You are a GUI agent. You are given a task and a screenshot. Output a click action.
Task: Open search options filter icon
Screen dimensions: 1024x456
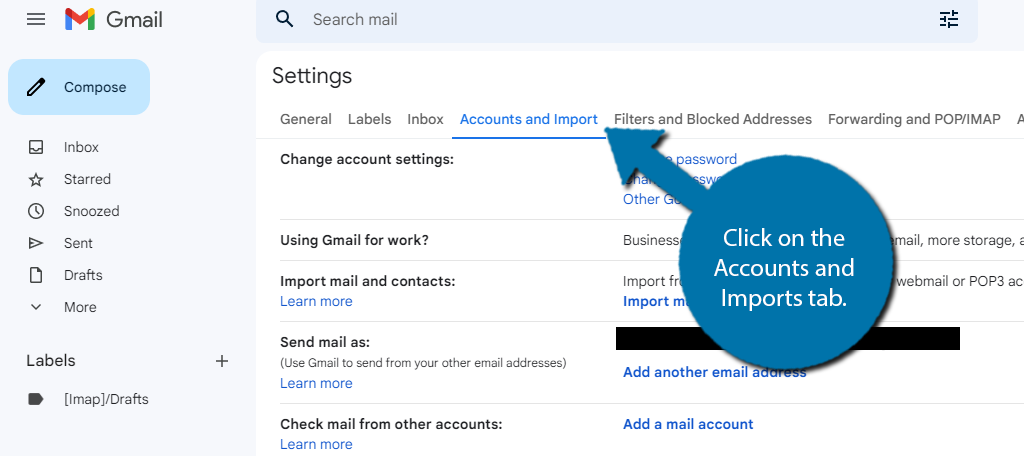(949, 20)
